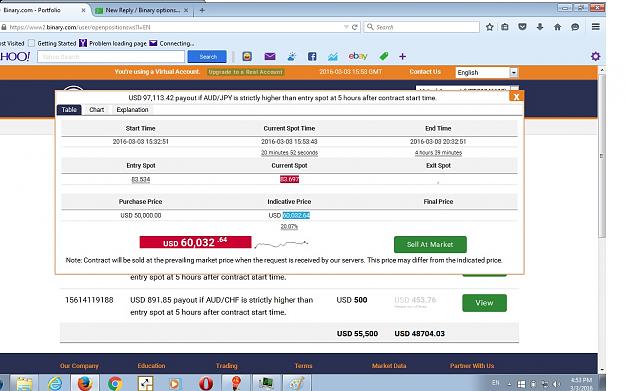Open the downloads arrow icon
The height and width of the screenshot is (391, 625).
tap(540, 27)
